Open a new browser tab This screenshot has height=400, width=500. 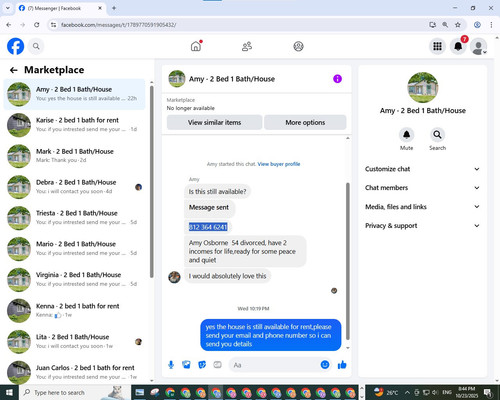click(x=114, y=8)
